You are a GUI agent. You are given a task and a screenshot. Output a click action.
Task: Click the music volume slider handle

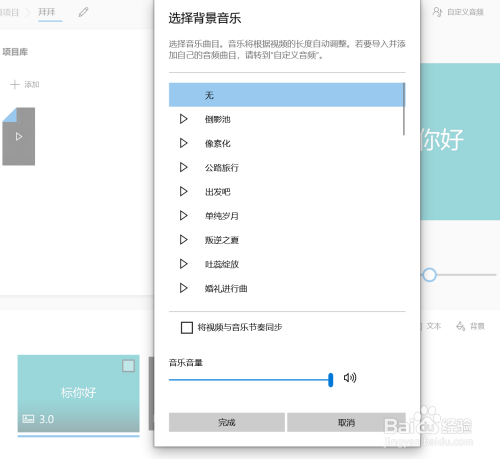(x=330, y=380)
